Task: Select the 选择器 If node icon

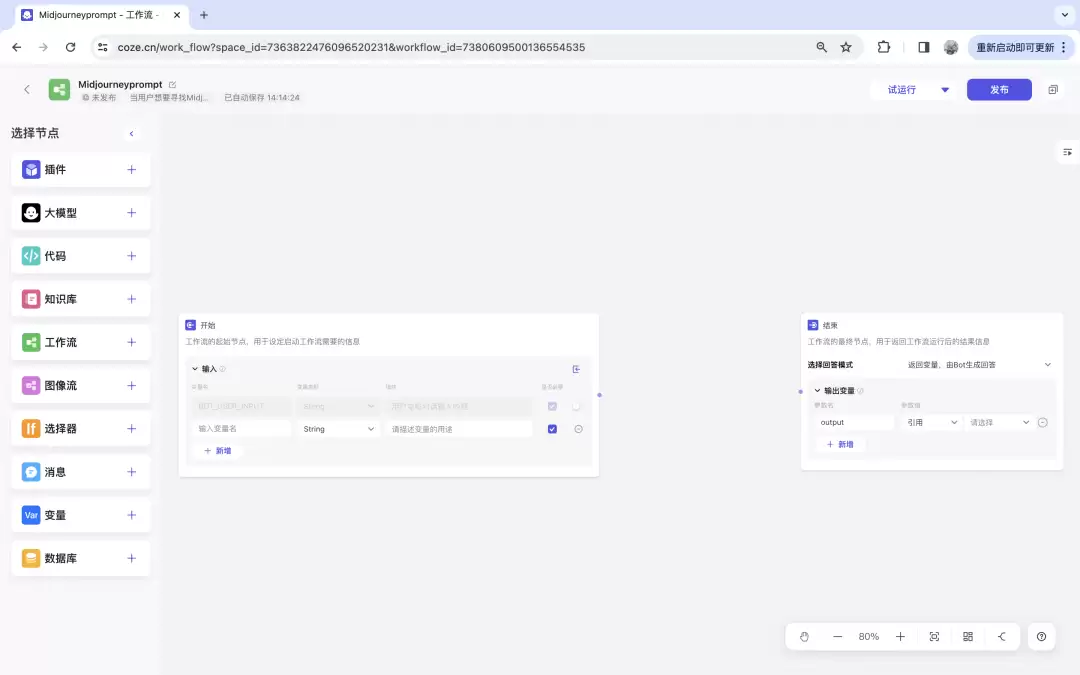Action: coord(31,428)
